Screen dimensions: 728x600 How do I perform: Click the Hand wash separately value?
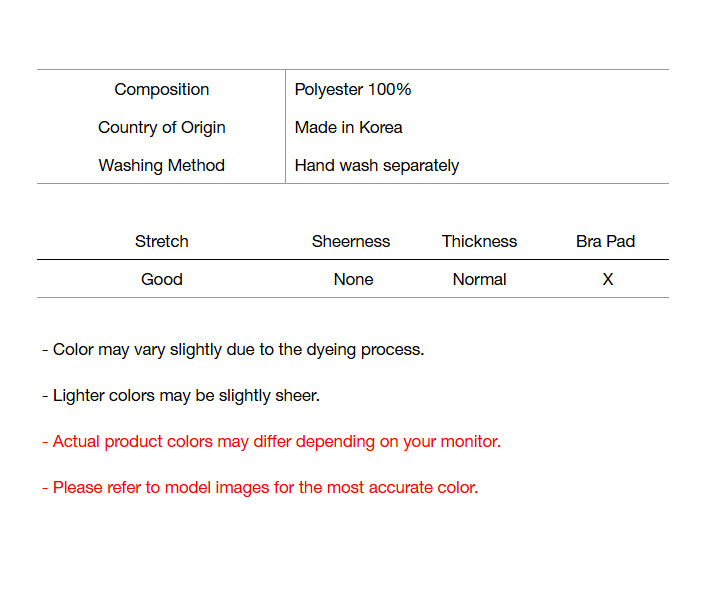[x=376, y=166]
